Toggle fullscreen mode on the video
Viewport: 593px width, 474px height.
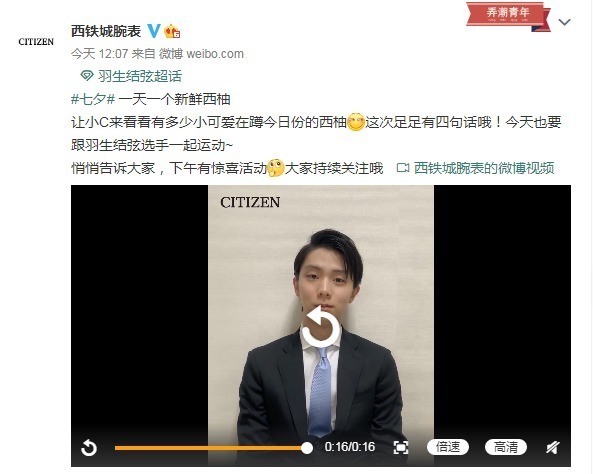click(x=401, y=448)
